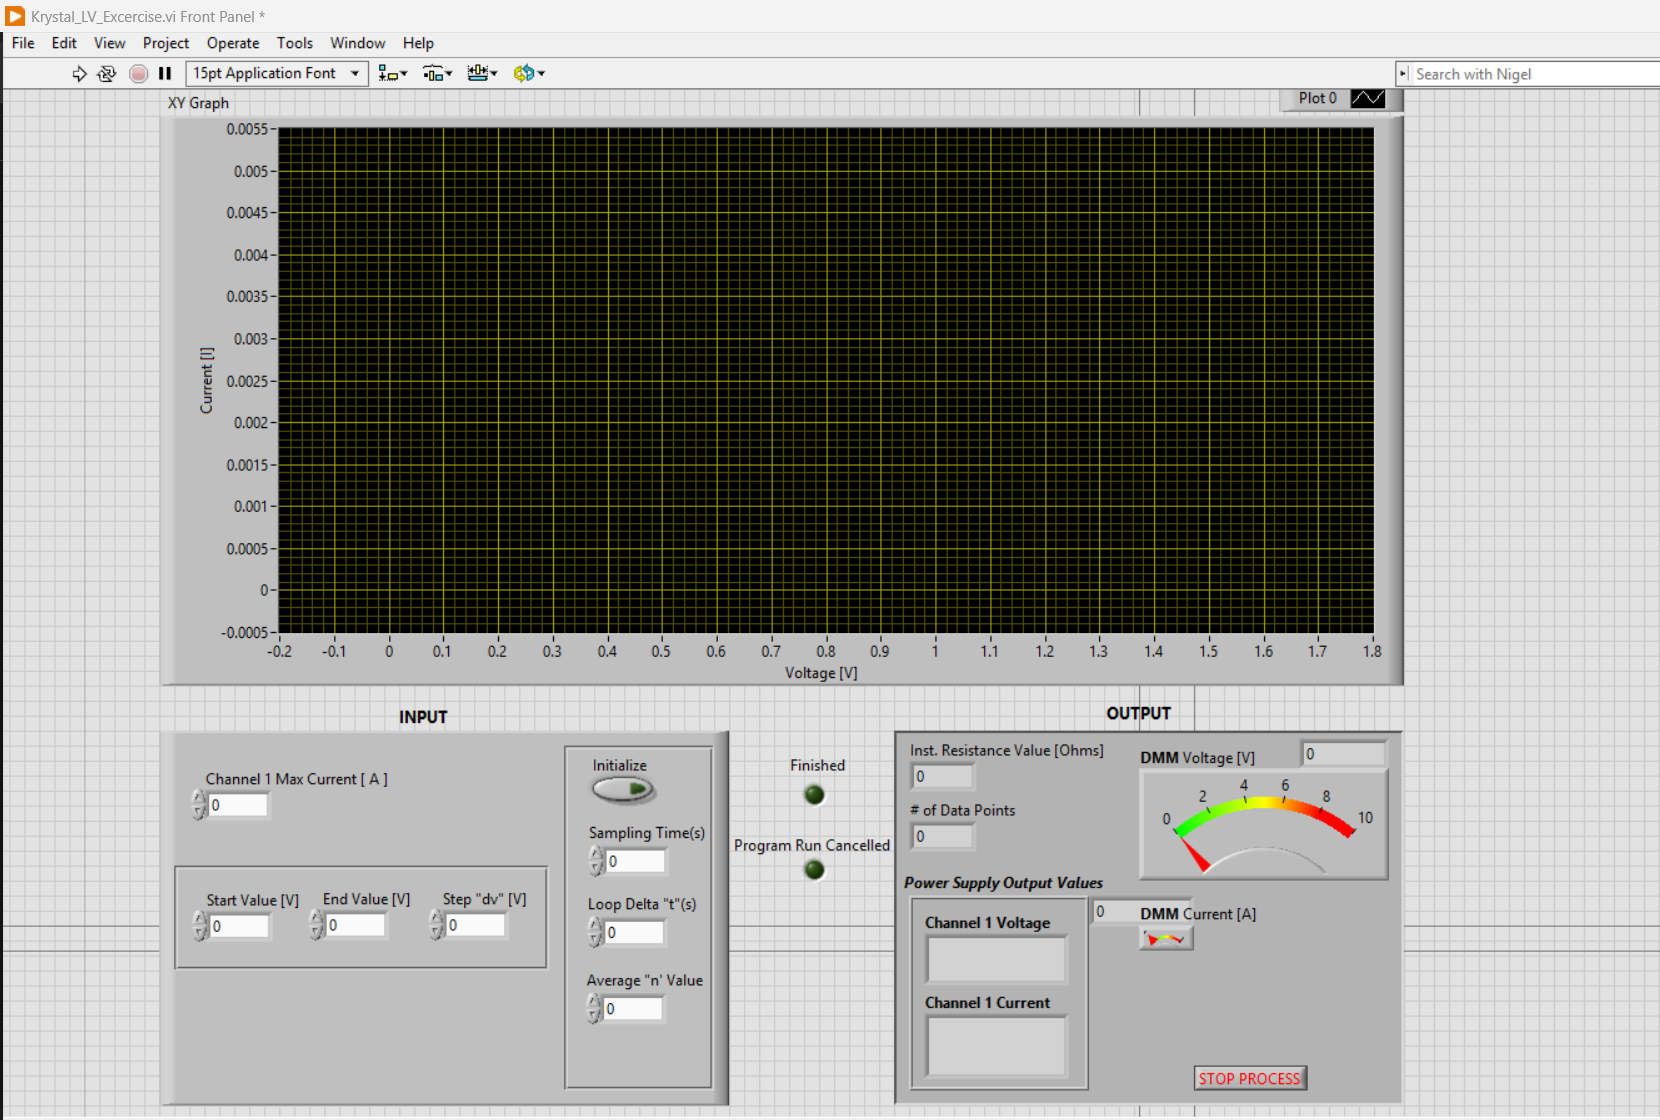1660x1120 pixels.
Task: Click the Abort Execution stop icon
Action: pos(139,73)
